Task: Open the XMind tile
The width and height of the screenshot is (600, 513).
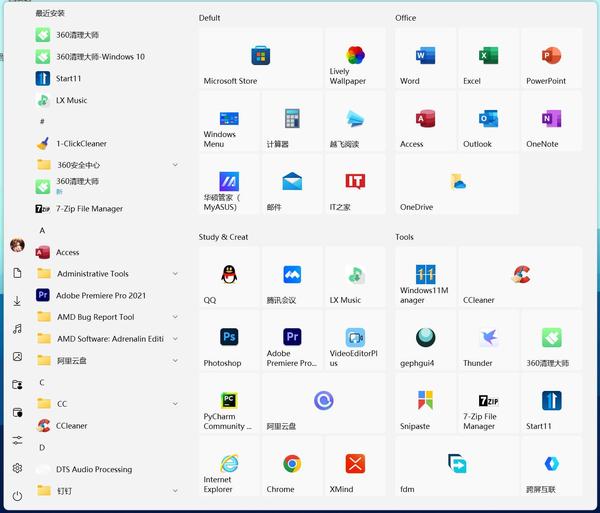Action: point(355,467)
